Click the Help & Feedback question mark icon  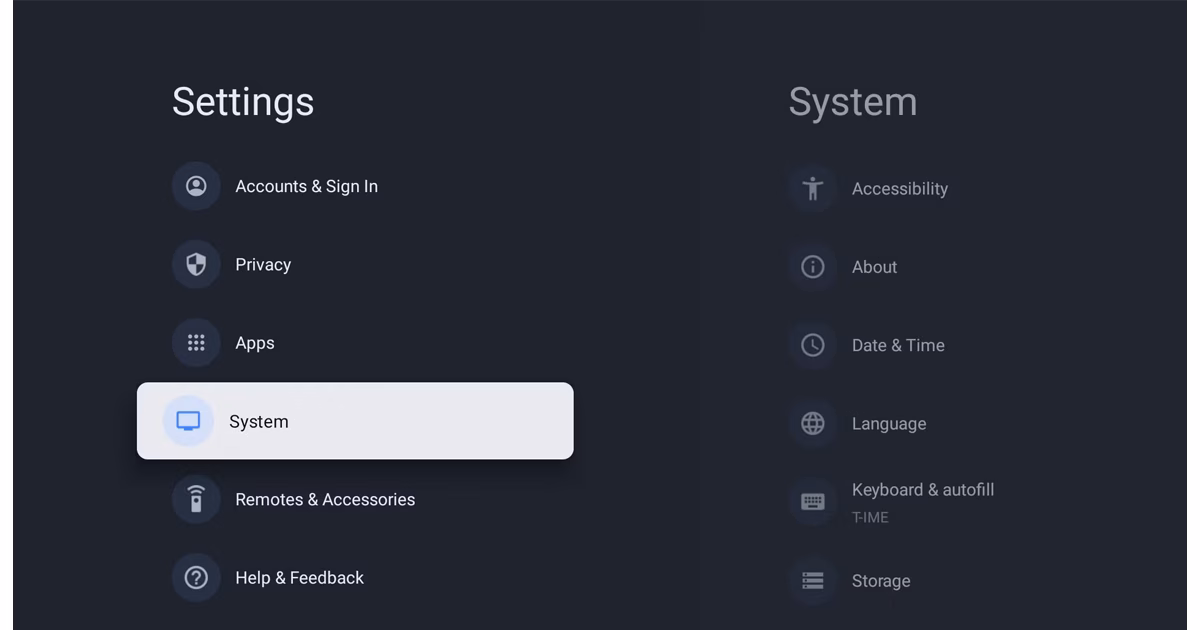196,578
